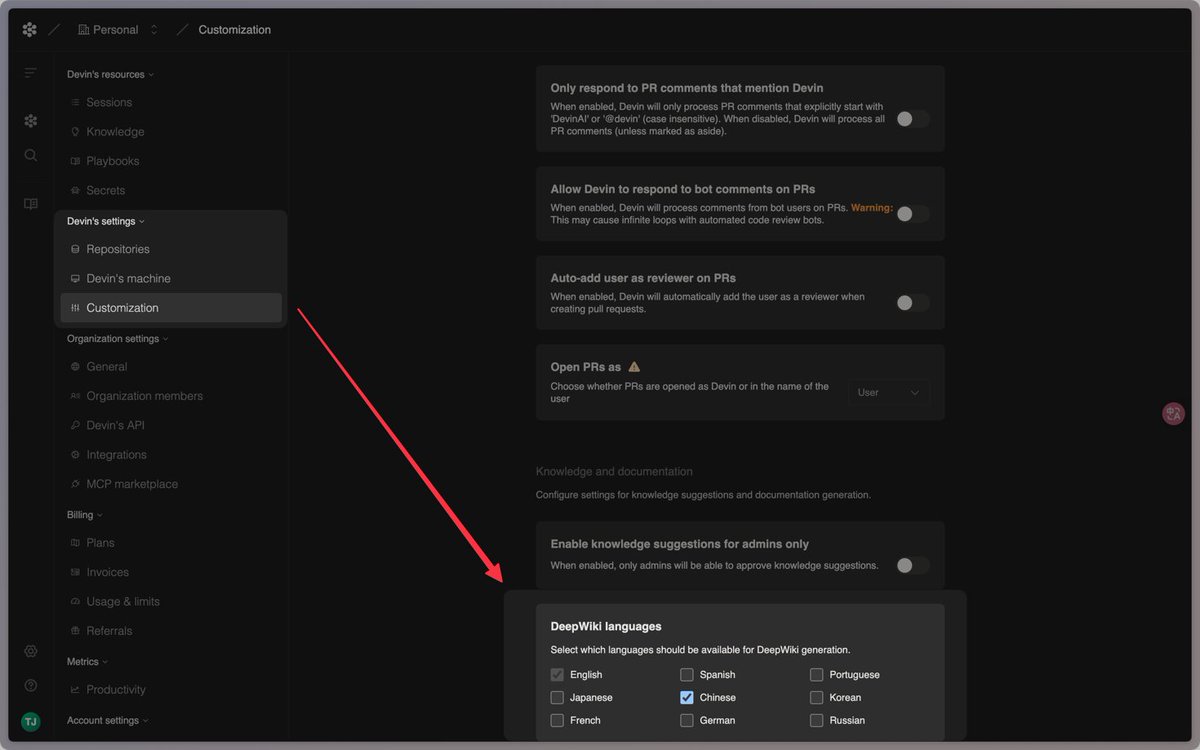The width and height of the screenshot is (1200, 750).
Task: Click the Organization members people icon
Action: coord(75,396)
